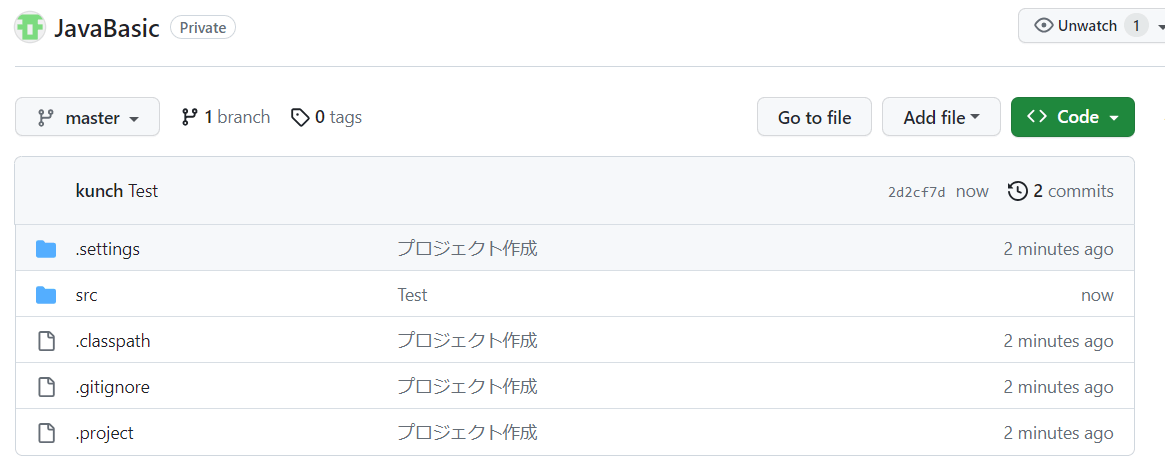Image resolution: width=1165 pixels, height=461 pixels.
Task: Click the tag icon beside 0 tags
Action: point(300,117)
